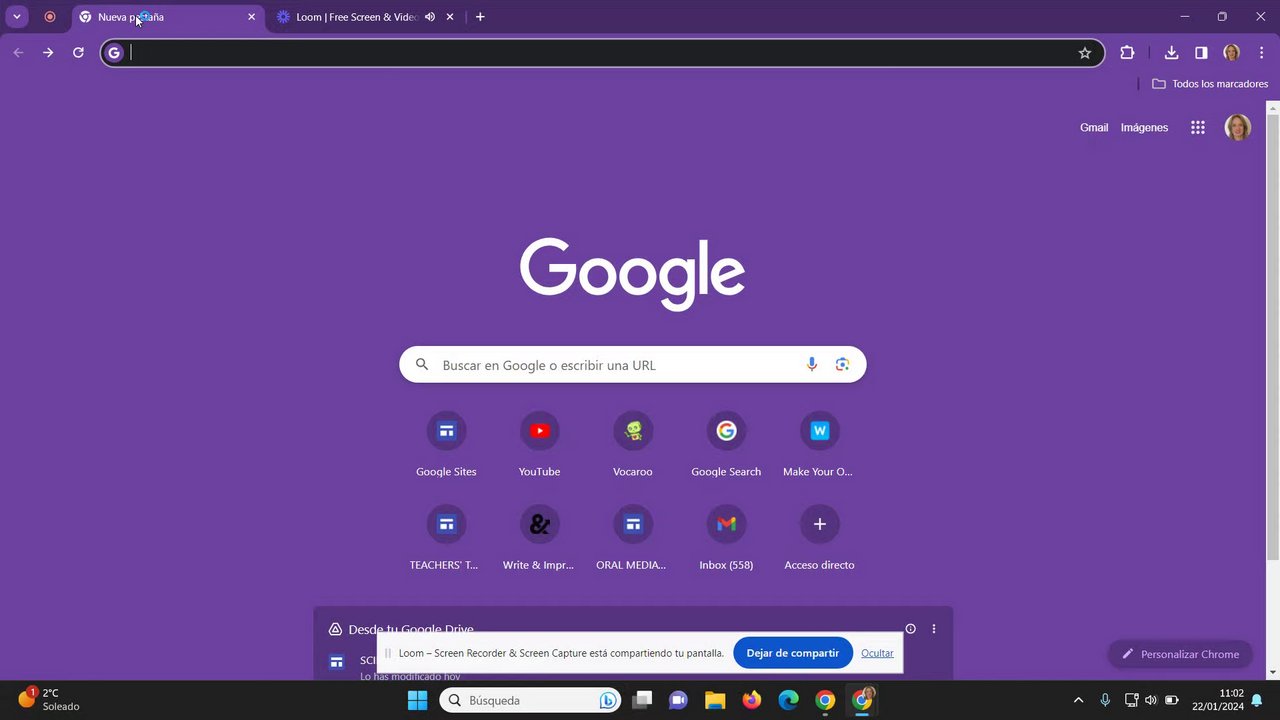
Task: Open a new tab with plus button
Action: (480, 17)
